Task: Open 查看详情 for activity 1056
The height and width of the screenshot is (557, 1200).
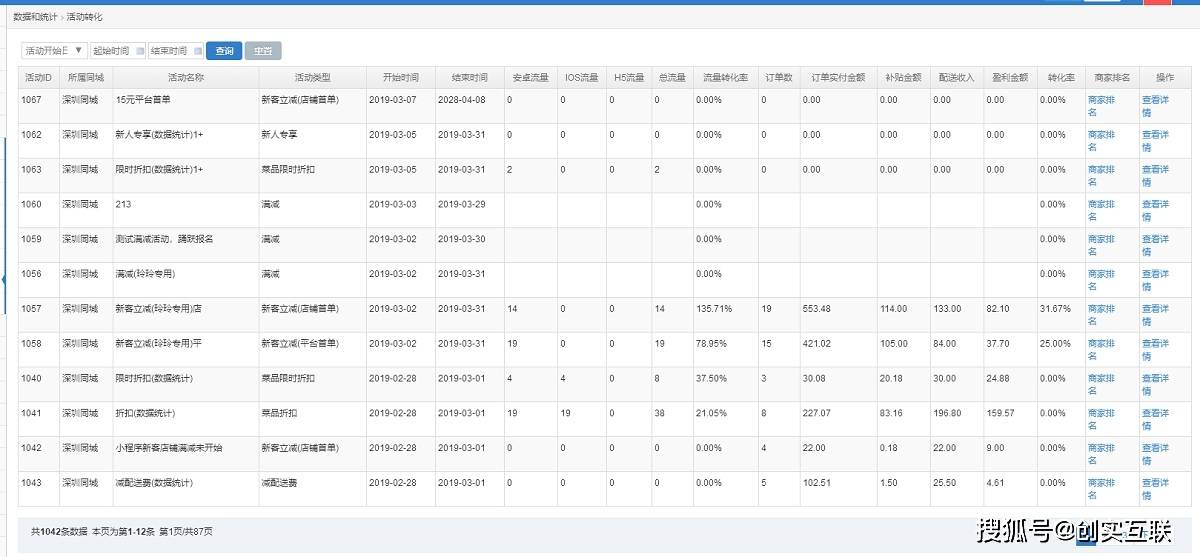Action: [1154, 280]
